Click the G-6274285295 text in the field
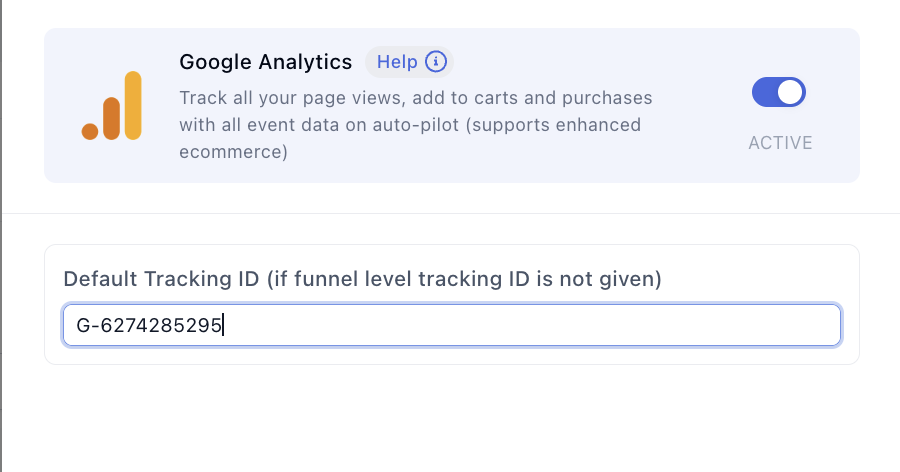The width and height of the screenshot is (900, 472). pos(149,326)
